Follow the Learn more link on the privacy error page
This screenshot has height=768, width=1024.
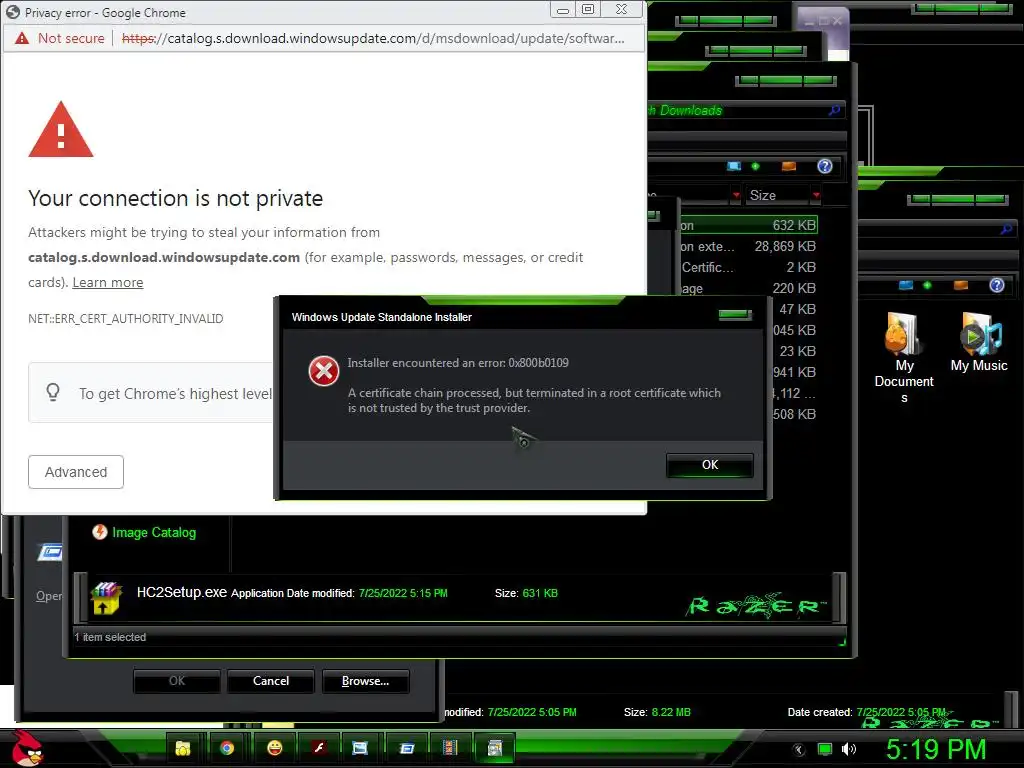108,282
